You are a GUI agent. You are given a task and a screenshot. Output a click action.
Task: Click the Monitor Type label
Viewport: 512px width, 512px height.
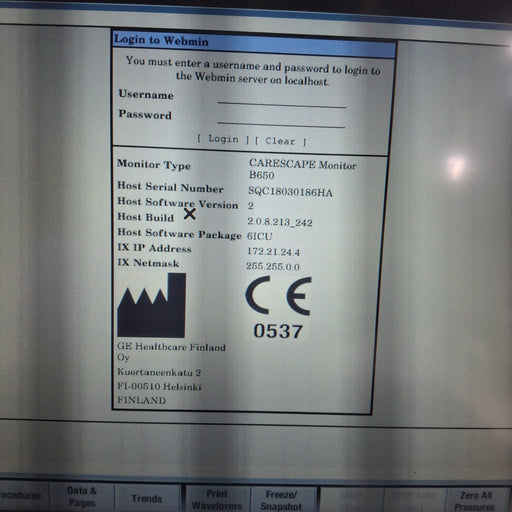(154, 165)
